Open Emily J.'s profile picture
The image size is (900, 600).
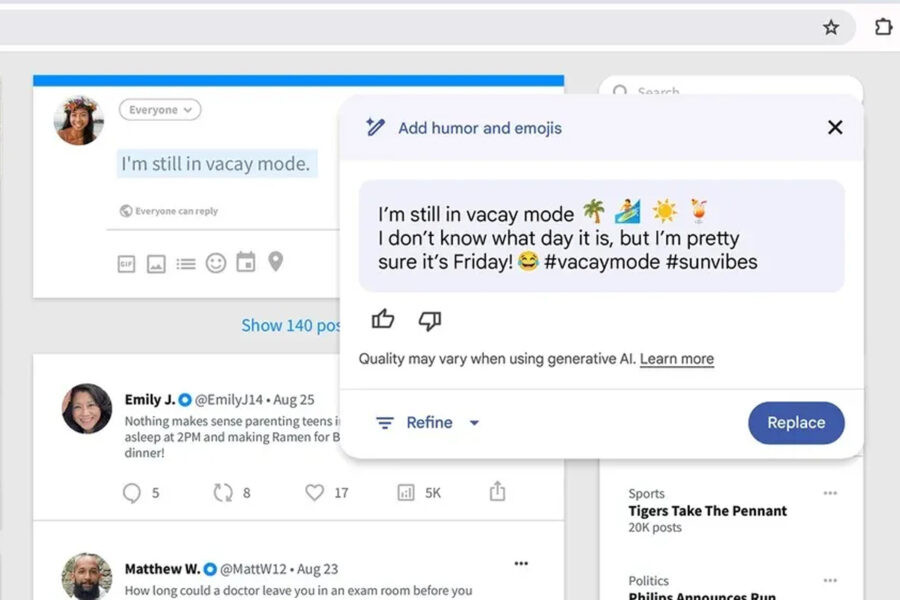tap(87, 408)
